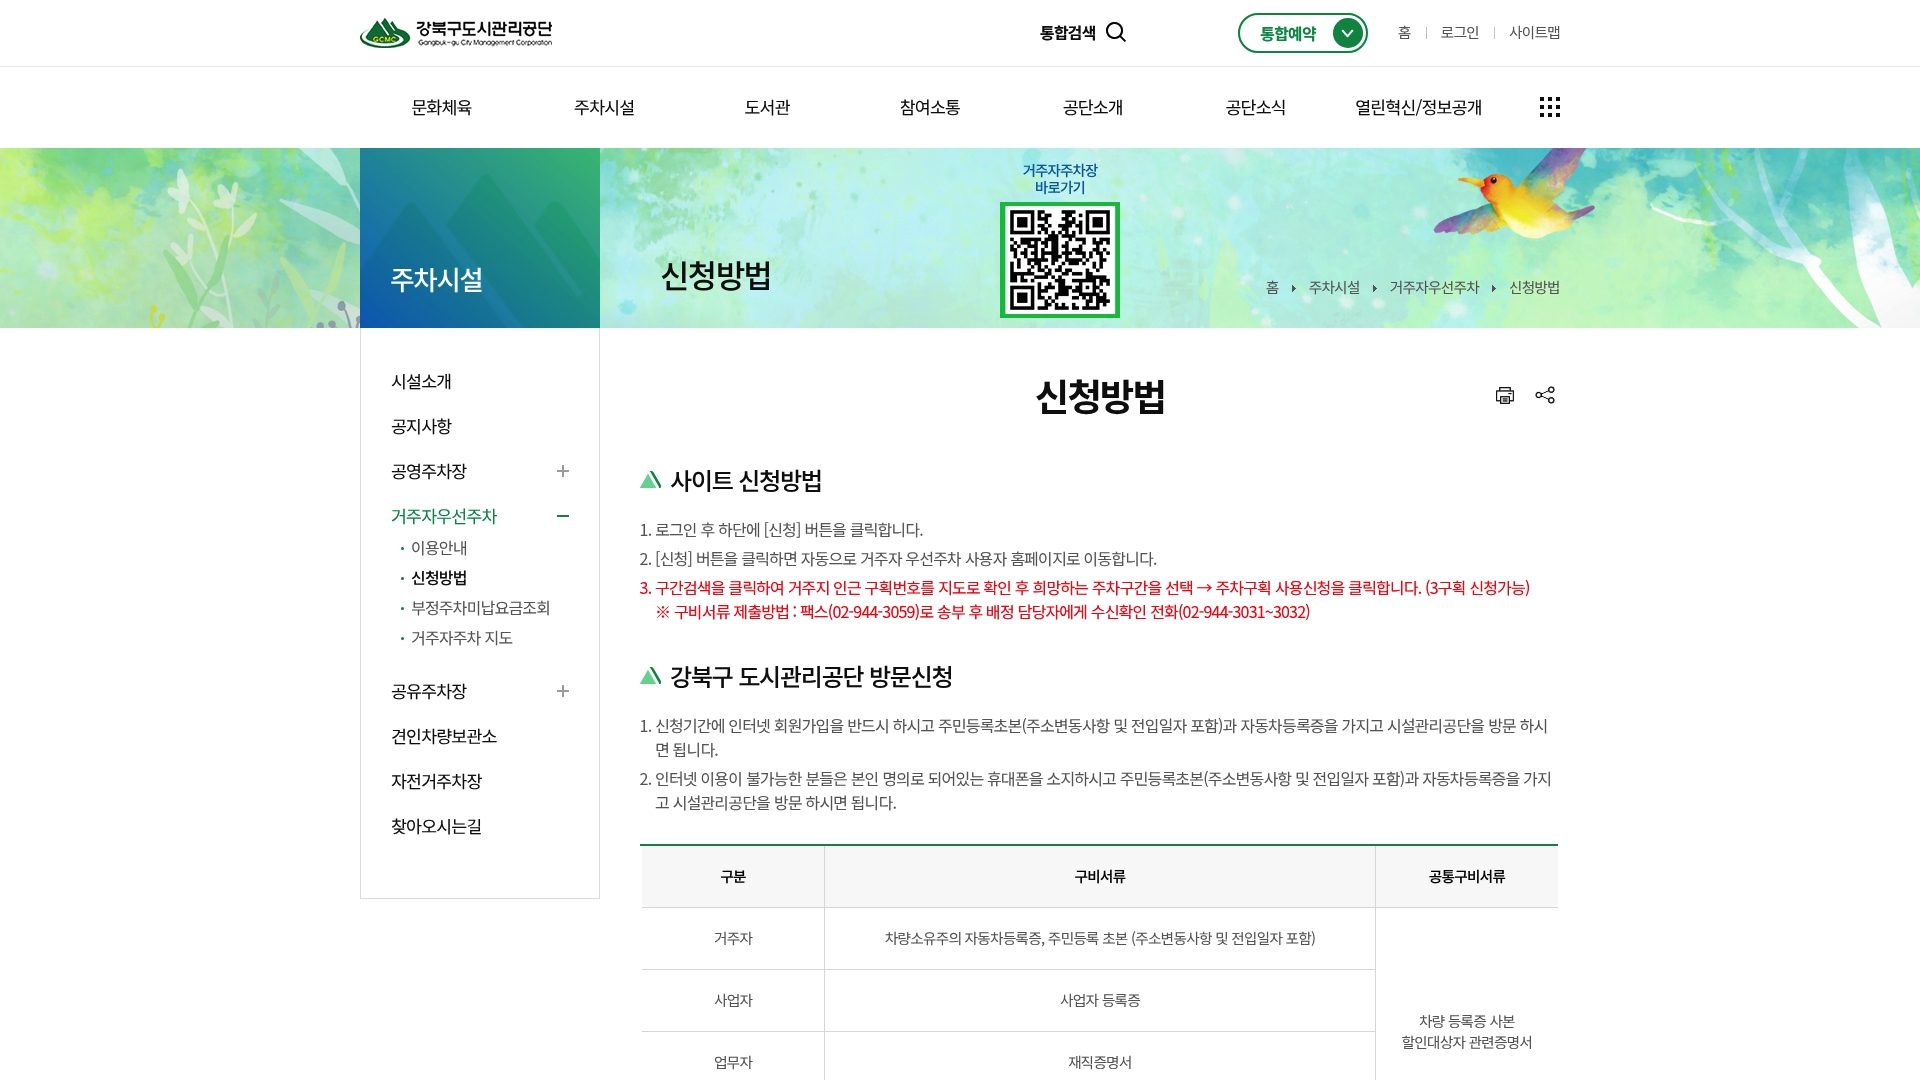Click the 구비서류 table header
Image resolution: width=1920 pixels, height=1080 pixels.
(1100, 877)
